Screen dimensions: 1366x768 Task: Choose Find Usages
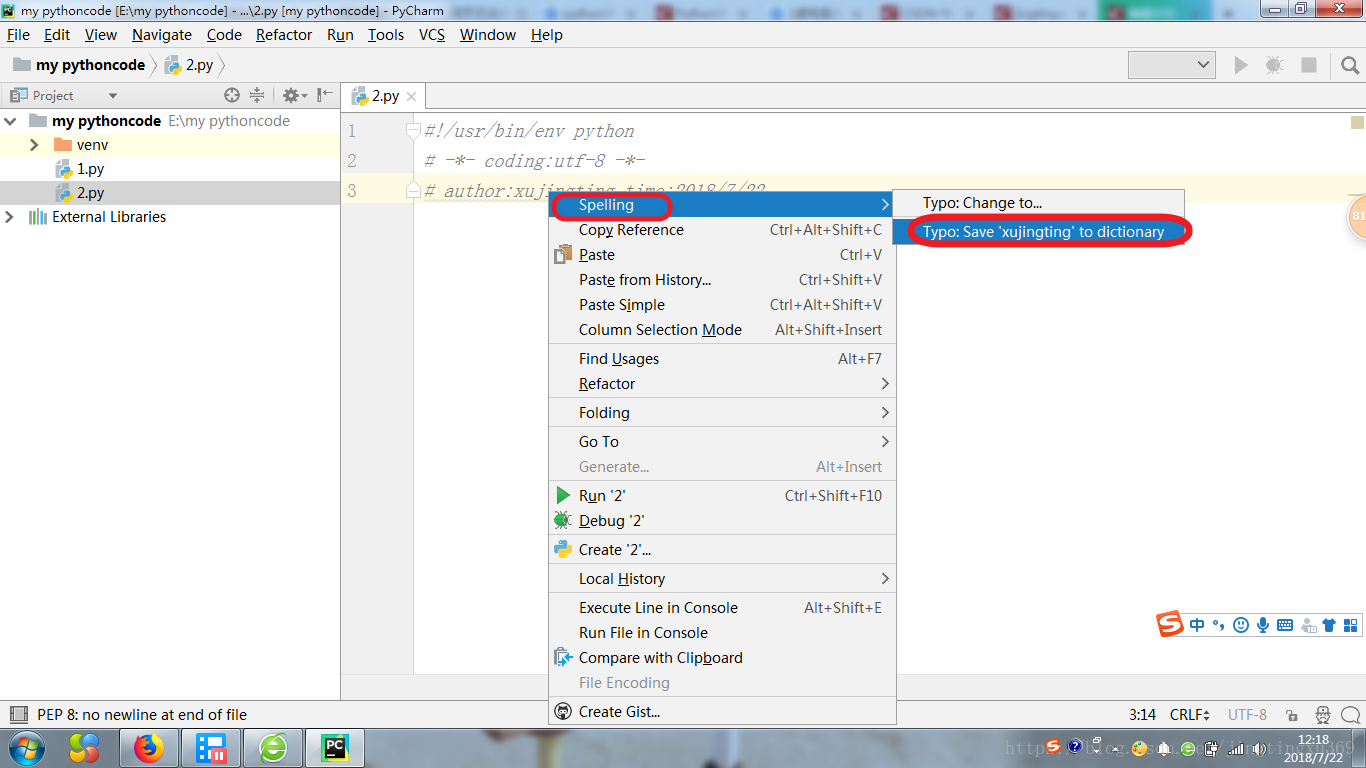point(722,359)
